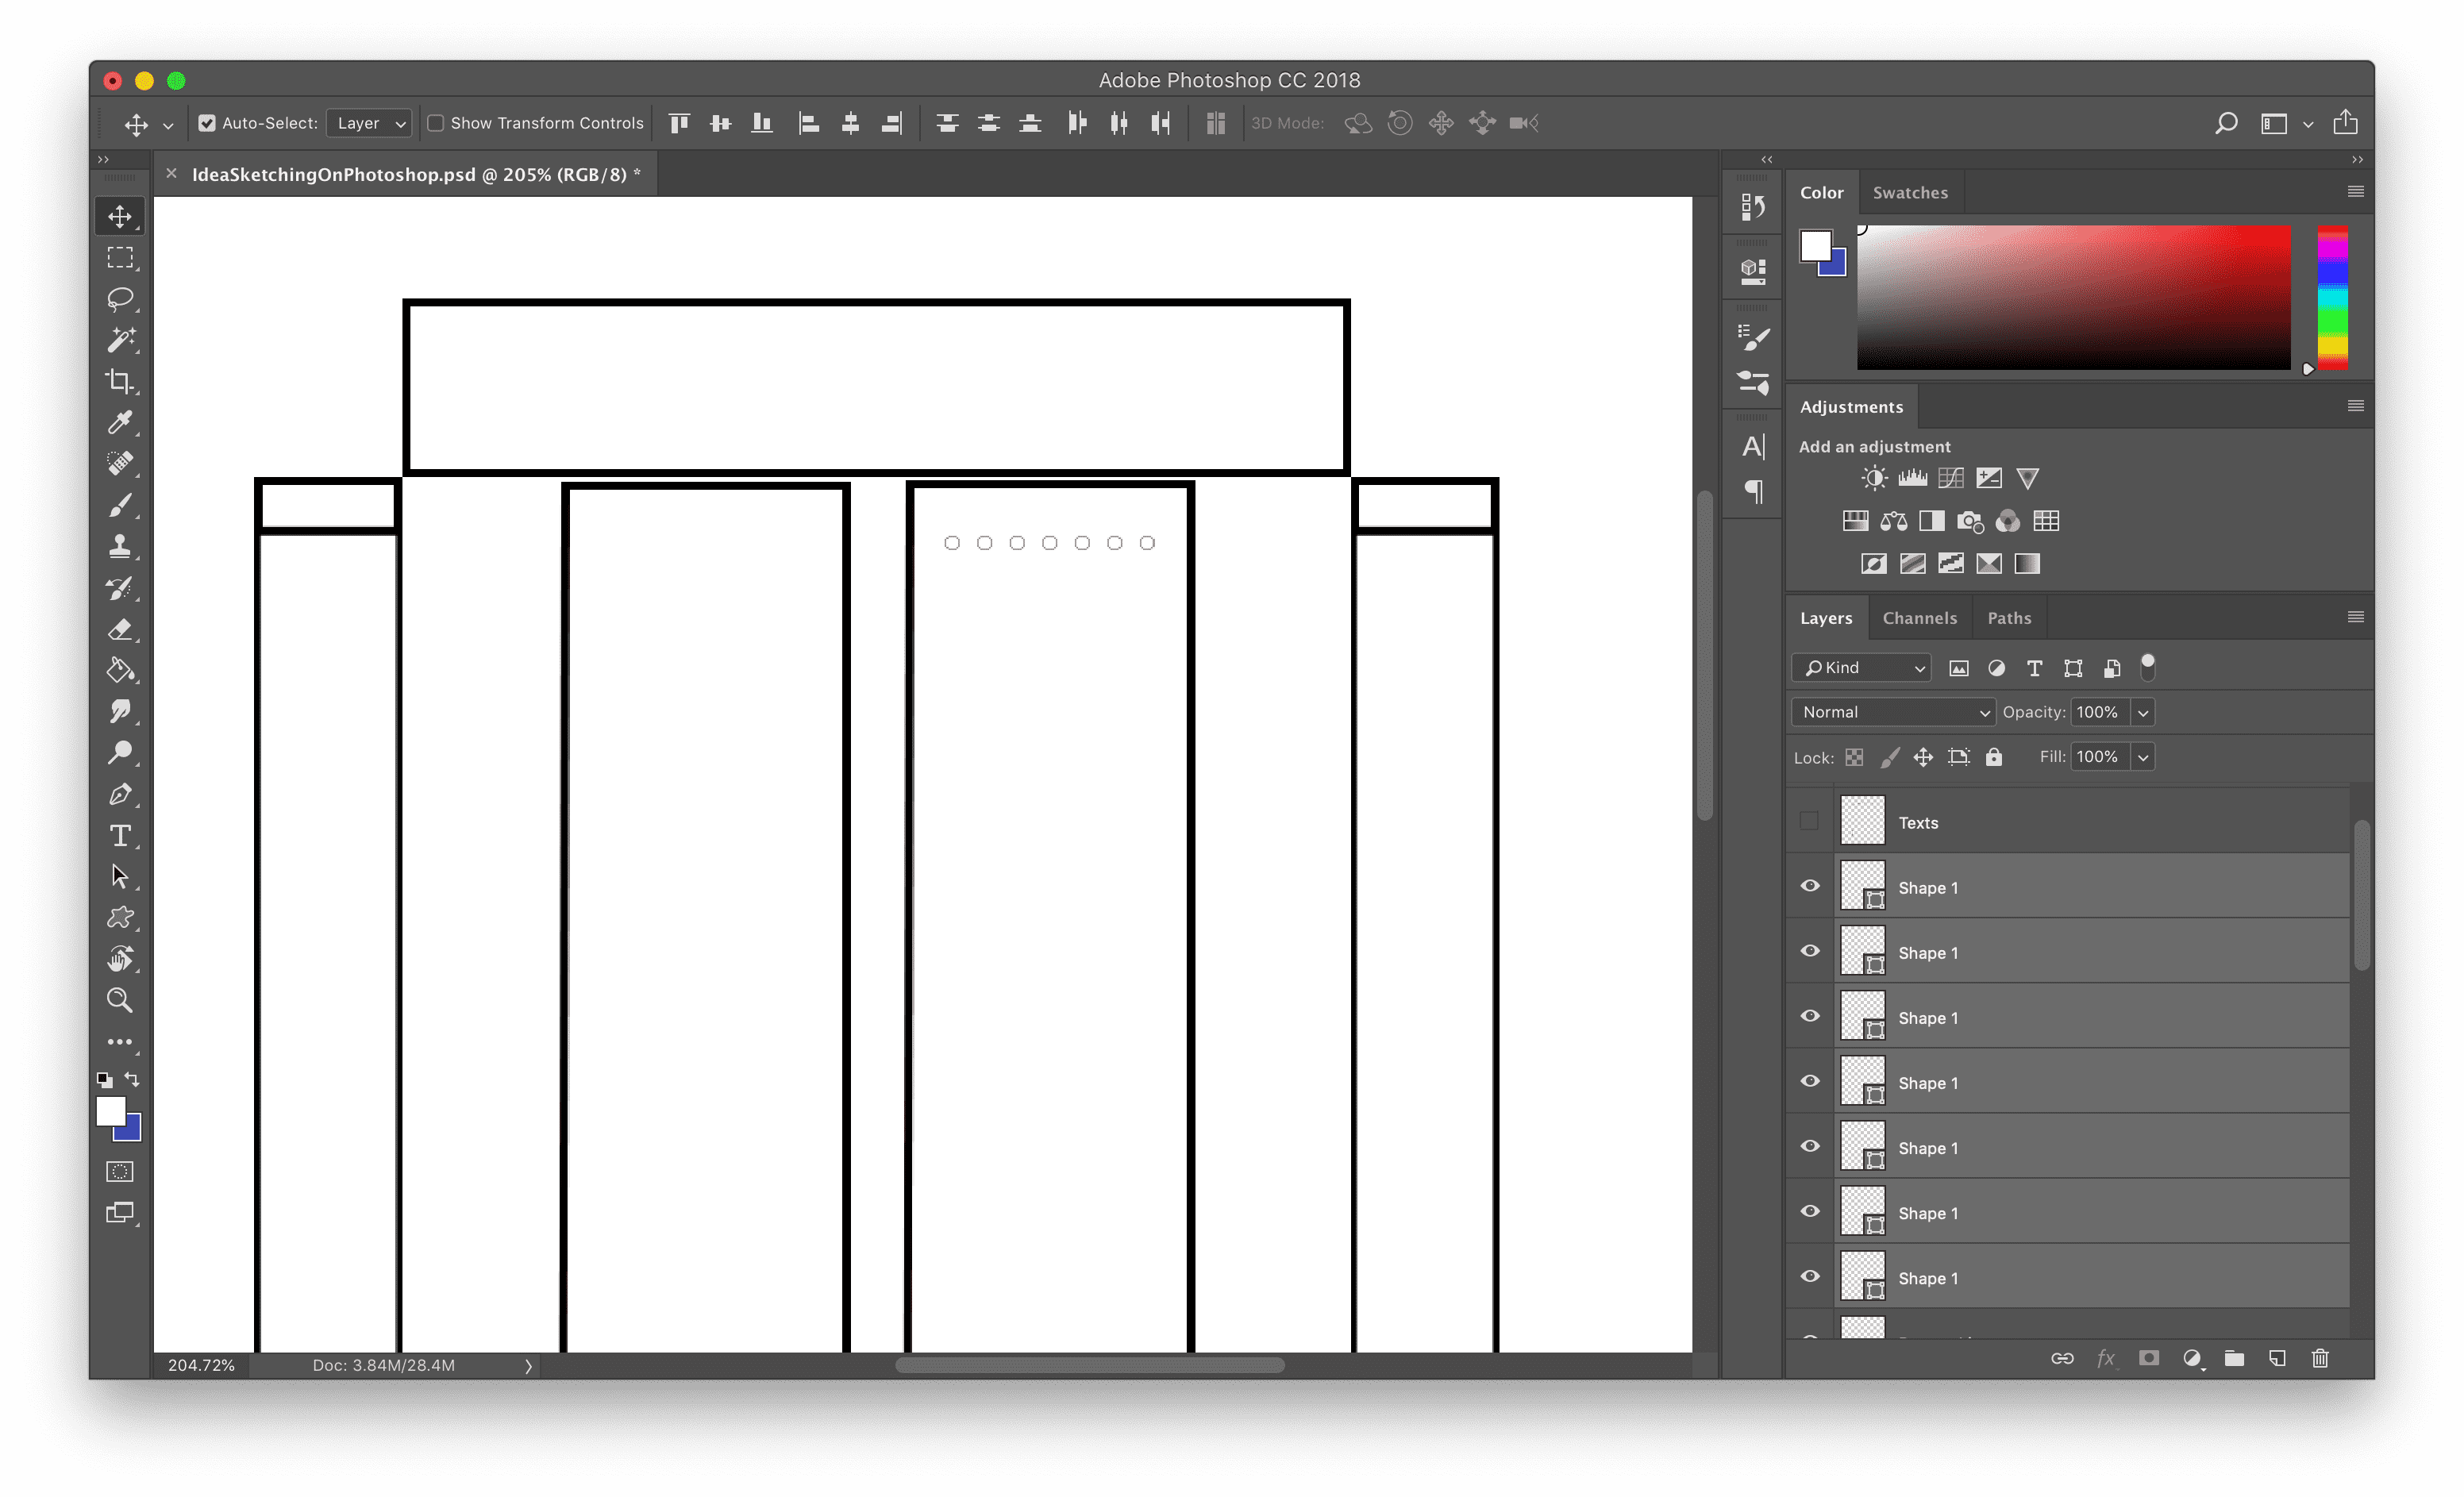Open the Fill slider dropdown arrow
Image resolution: width=2464 pixels, height=1497 pixels.
[x=2142, y=757]
